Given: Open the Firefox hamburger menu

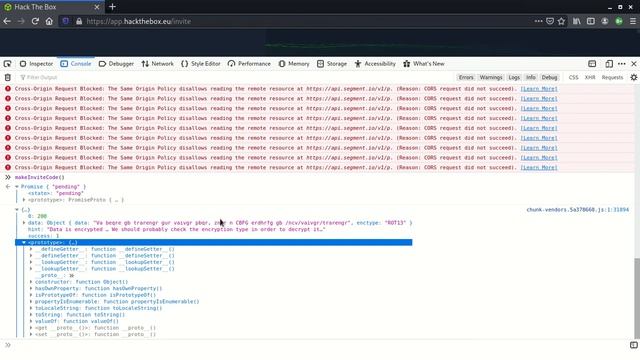Looking at the screenshot, I should coord(633,21).
